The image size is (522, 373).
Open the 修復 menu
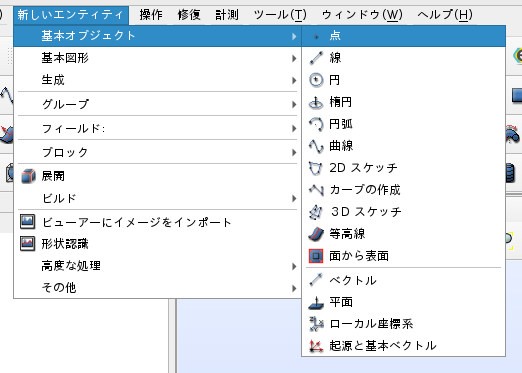(x=189, y=15)
